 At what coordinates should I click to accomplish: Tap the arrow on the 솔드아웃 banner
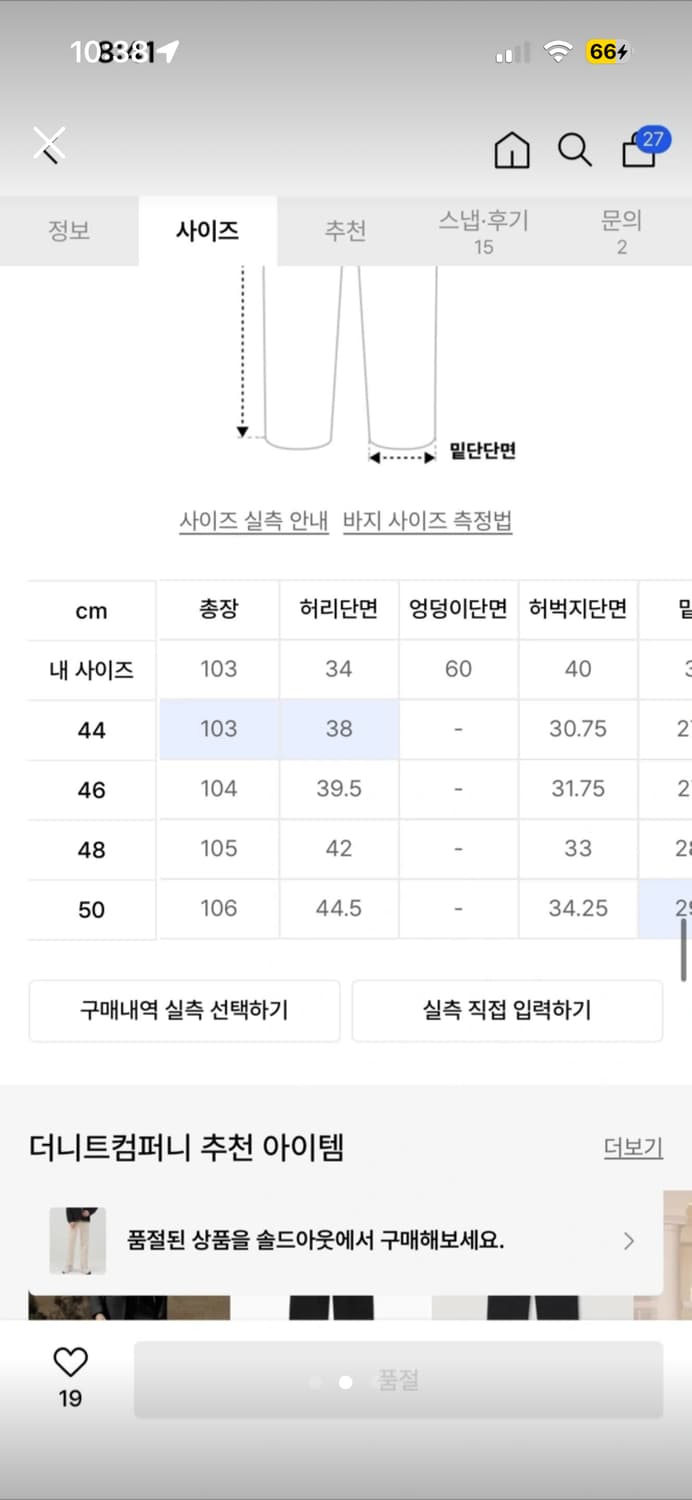coord(628,1240)
